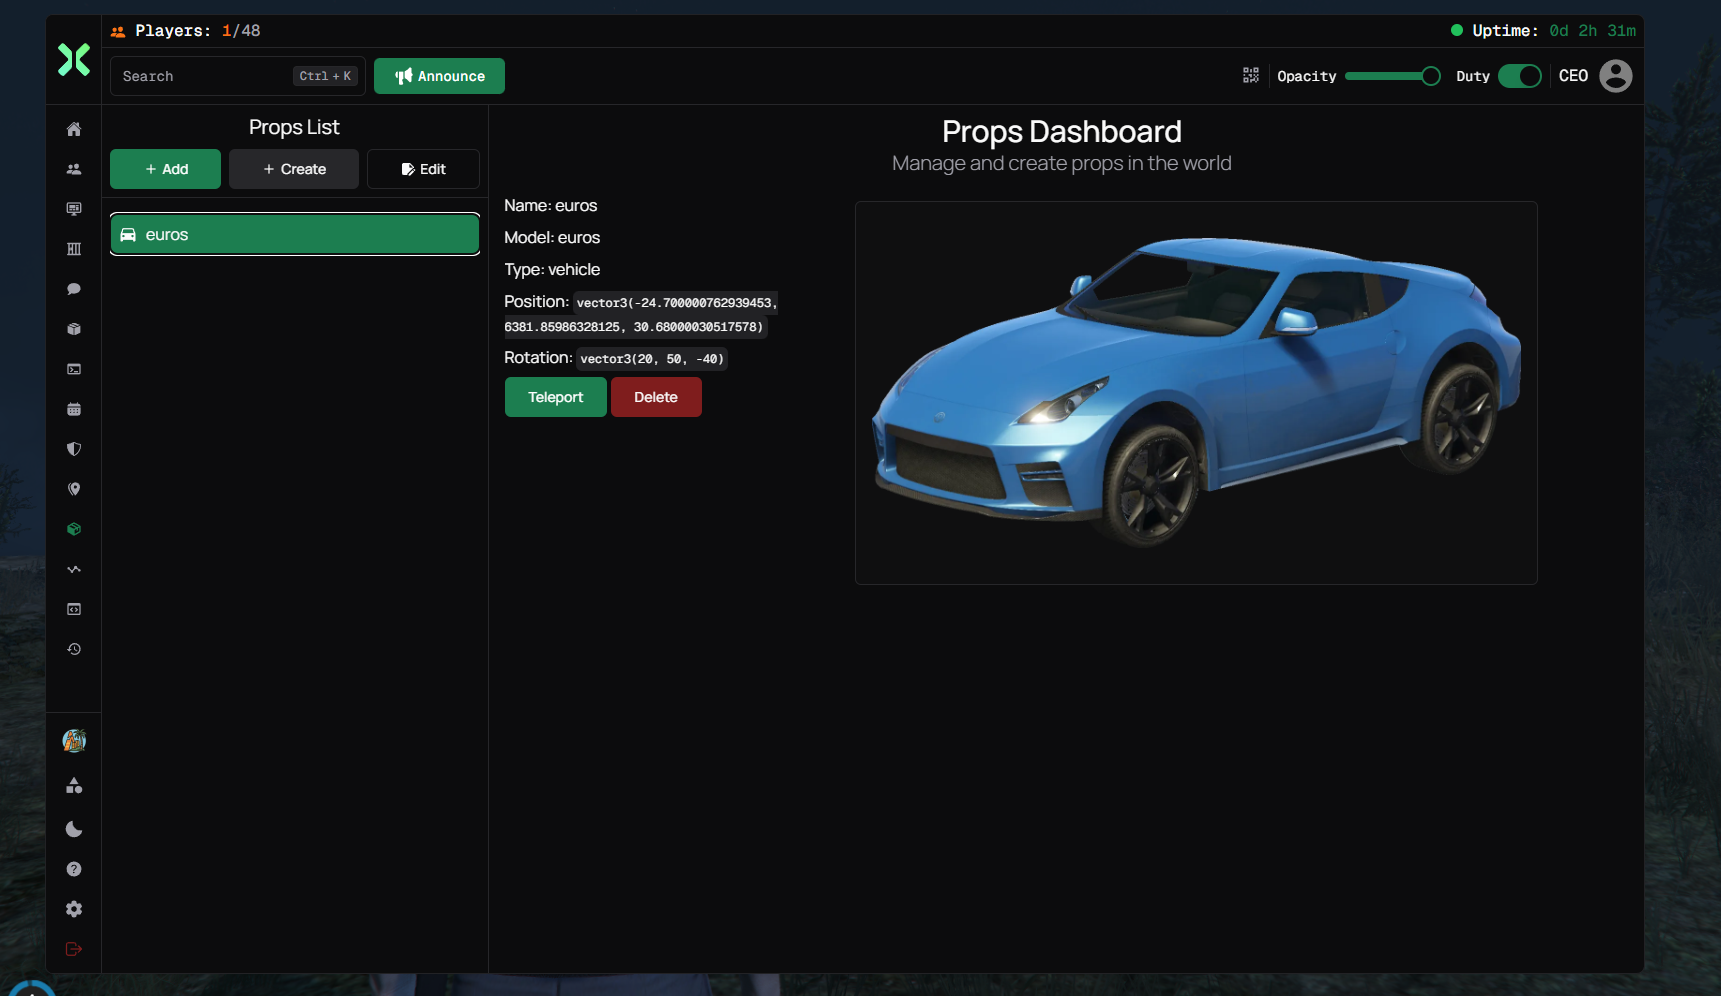Screen dimensions: 1721x996
Task: Click the Edit button
Action: click(x=423, y=169)
